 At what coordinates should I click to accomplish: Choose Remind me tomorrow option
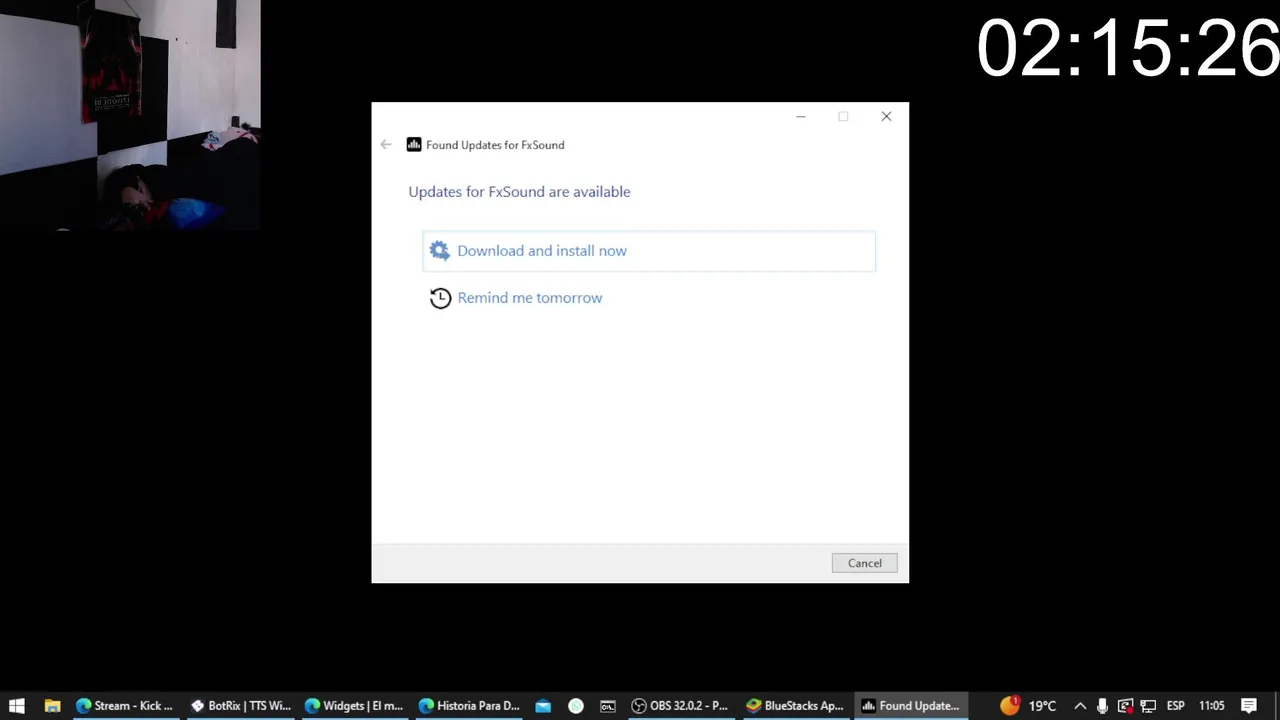529,298
